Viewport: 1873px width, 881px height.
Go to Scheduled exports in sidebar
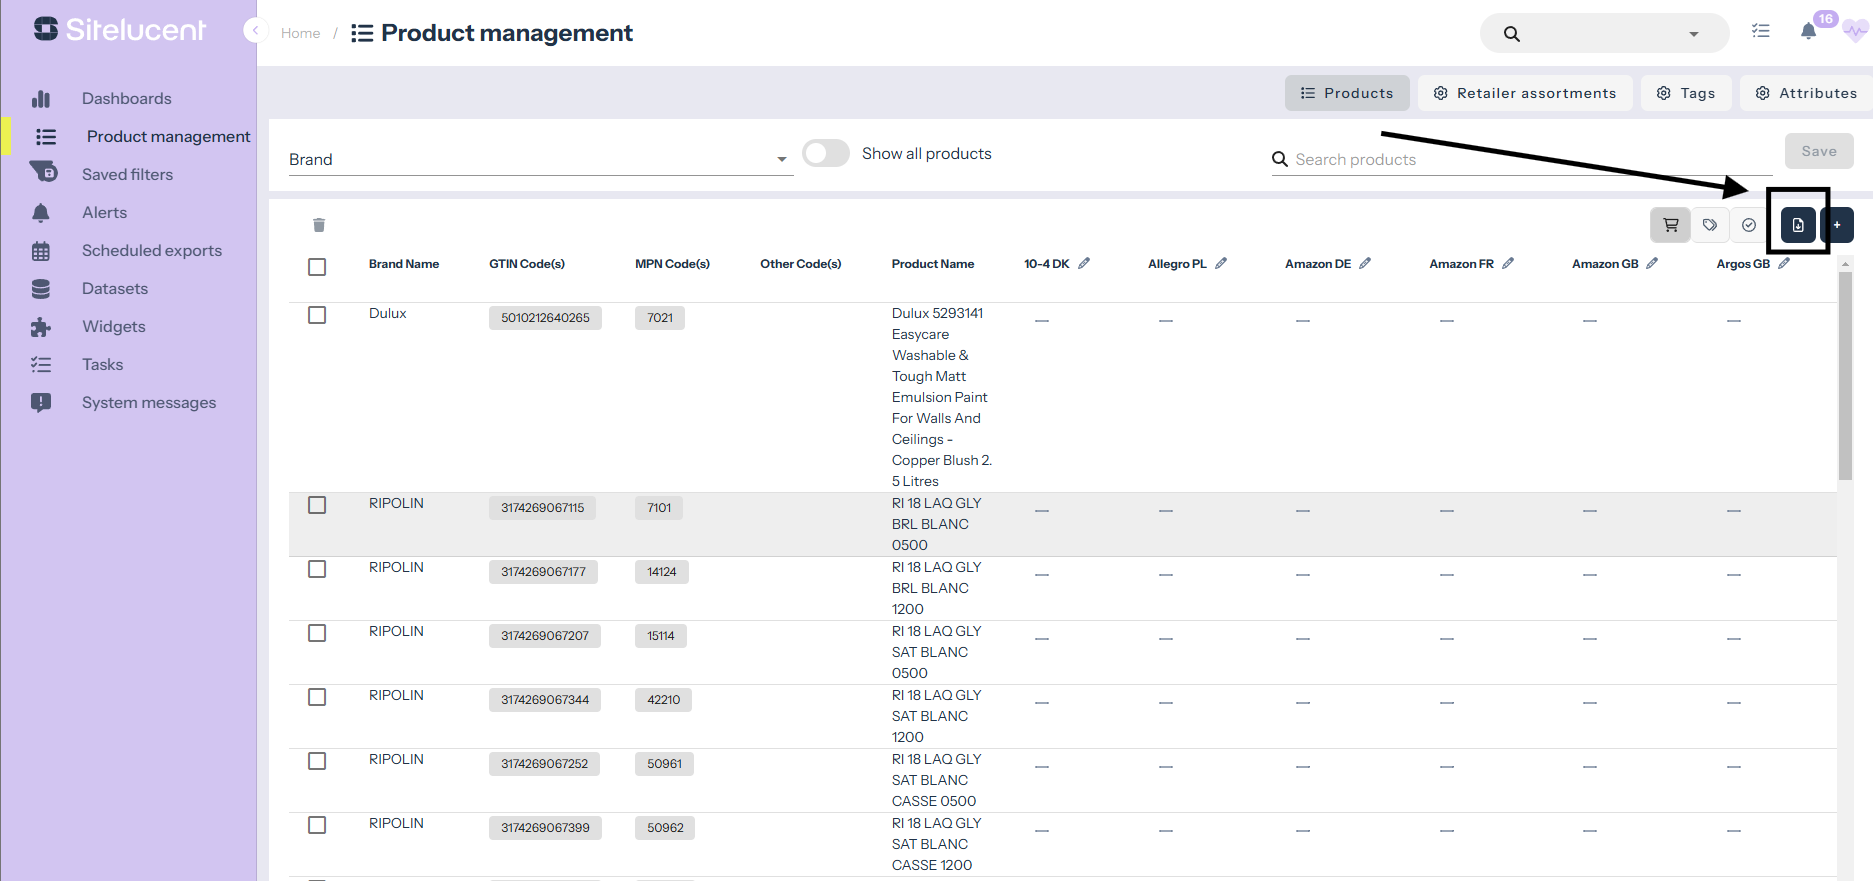tap(152, 251)
